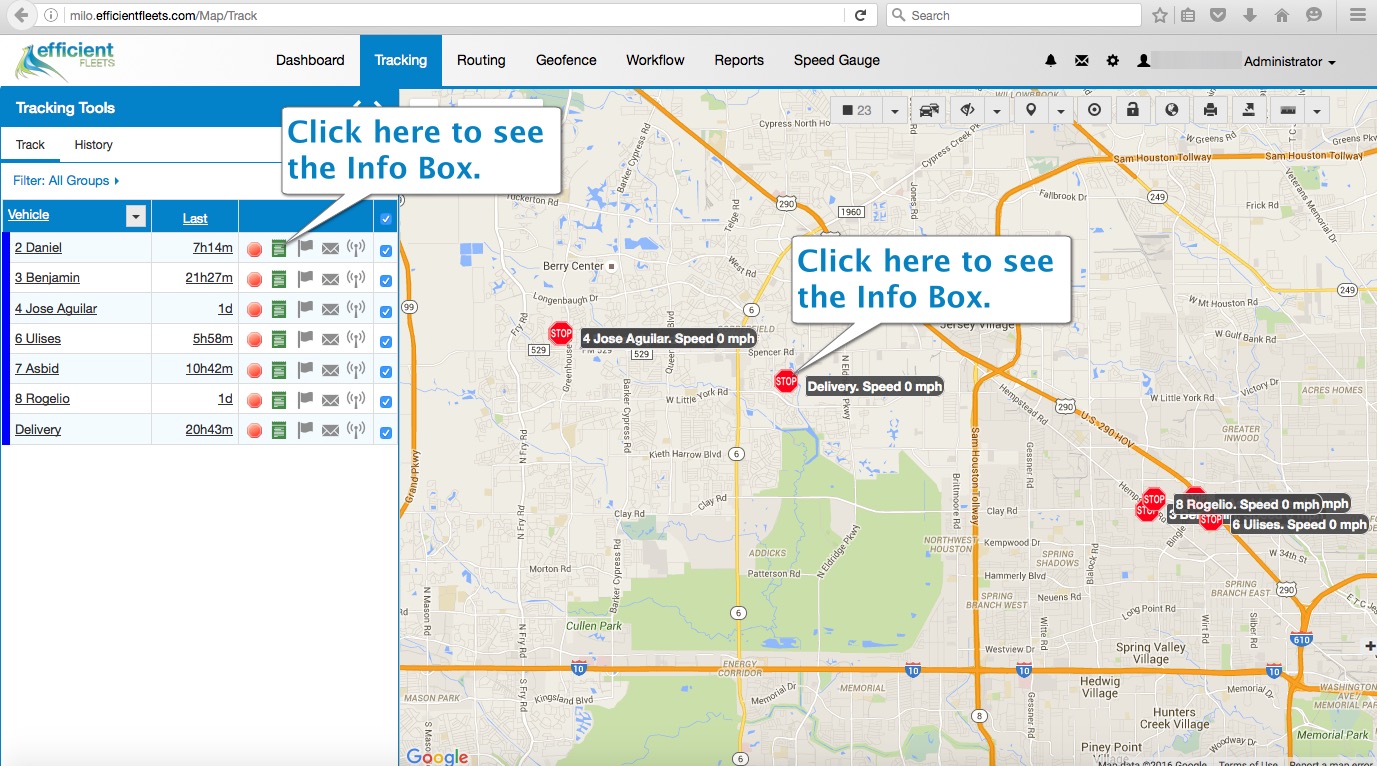This screenshot has width=1377, height=766.
Task: Click the red status icon for Delivery
Action: [254, 431]
